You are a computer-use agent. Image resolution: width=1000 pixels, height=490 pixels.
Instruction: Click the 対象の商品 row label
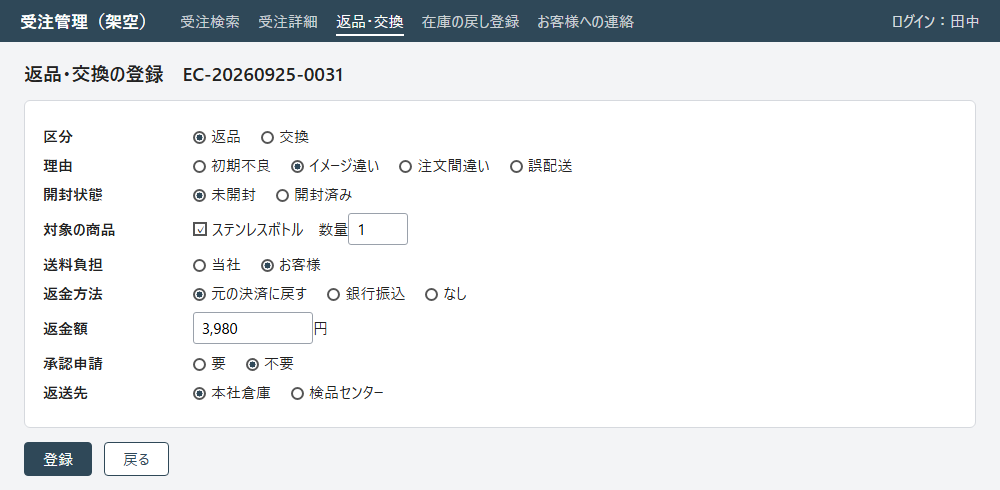tap(79, 230)
